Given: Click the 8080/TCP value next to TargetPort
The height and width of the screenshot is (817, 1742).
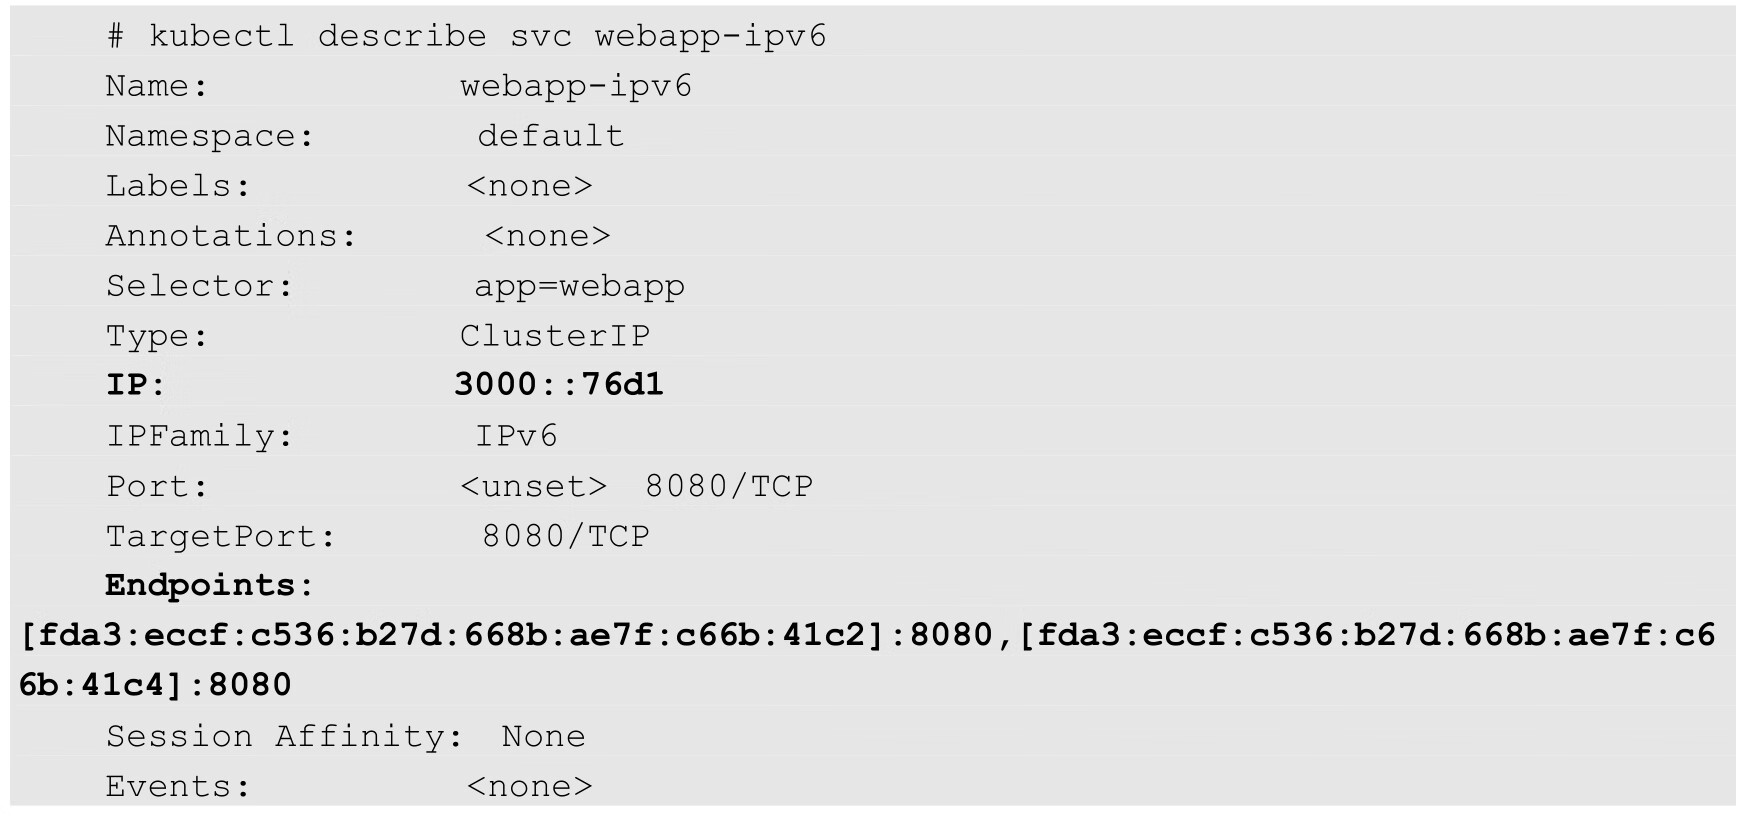Looking at the screenshot, I should (566, 537).
